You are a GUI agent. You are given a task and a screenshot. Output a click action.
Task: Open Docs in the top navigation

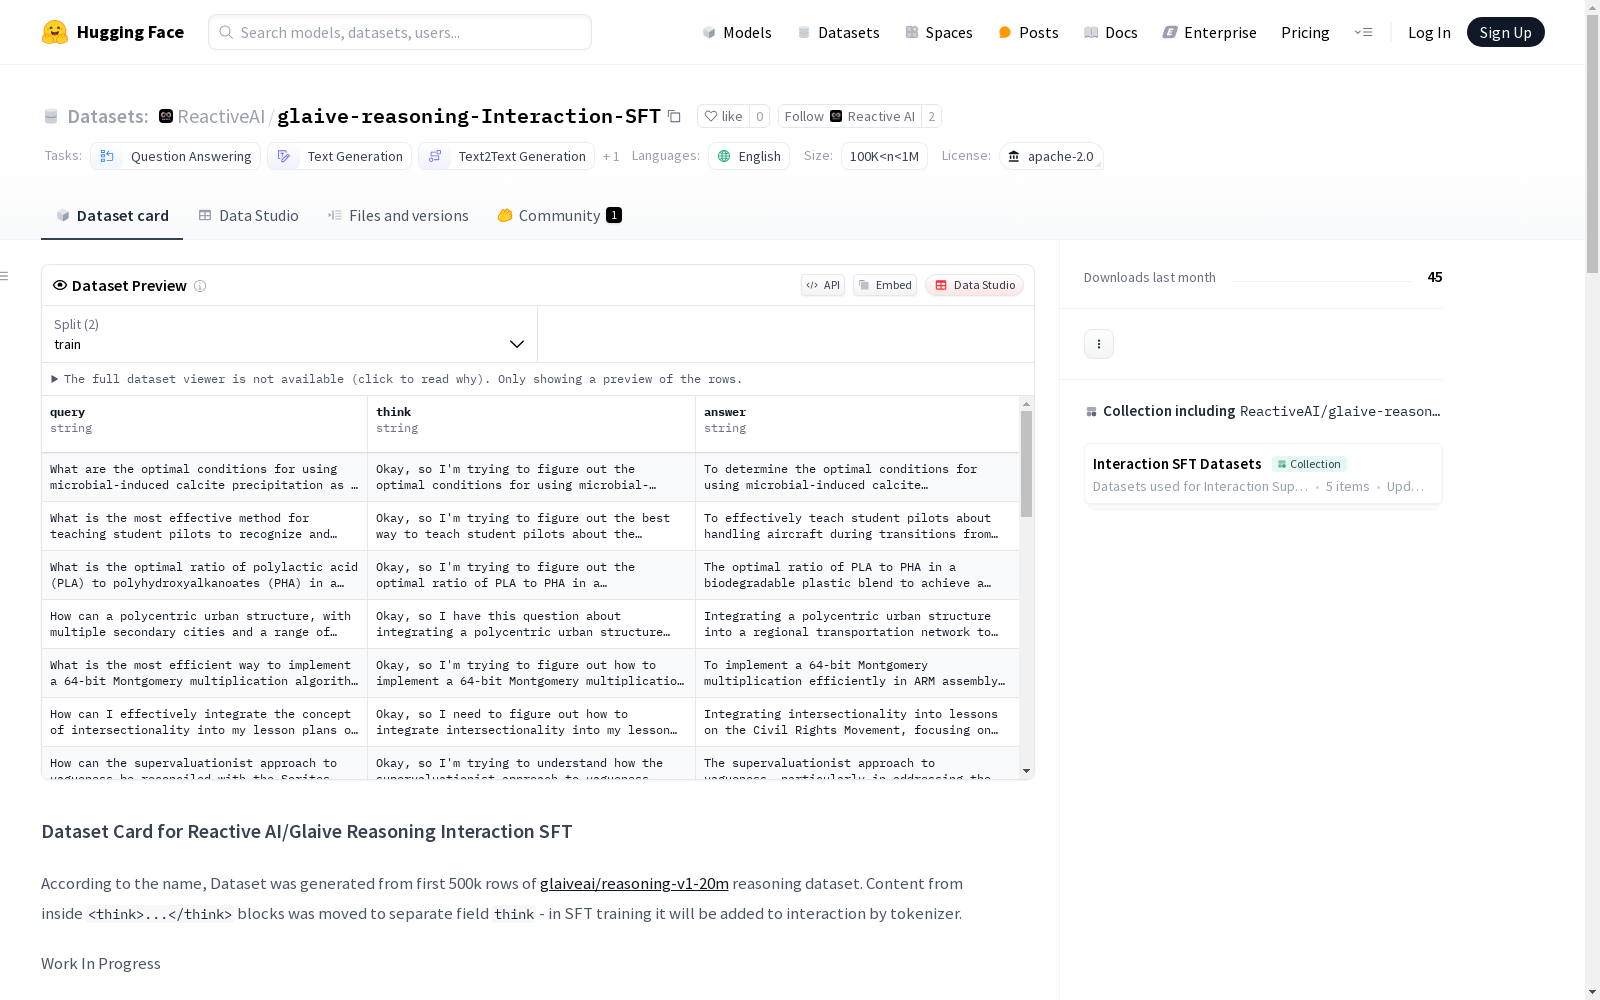(1111, 32)
